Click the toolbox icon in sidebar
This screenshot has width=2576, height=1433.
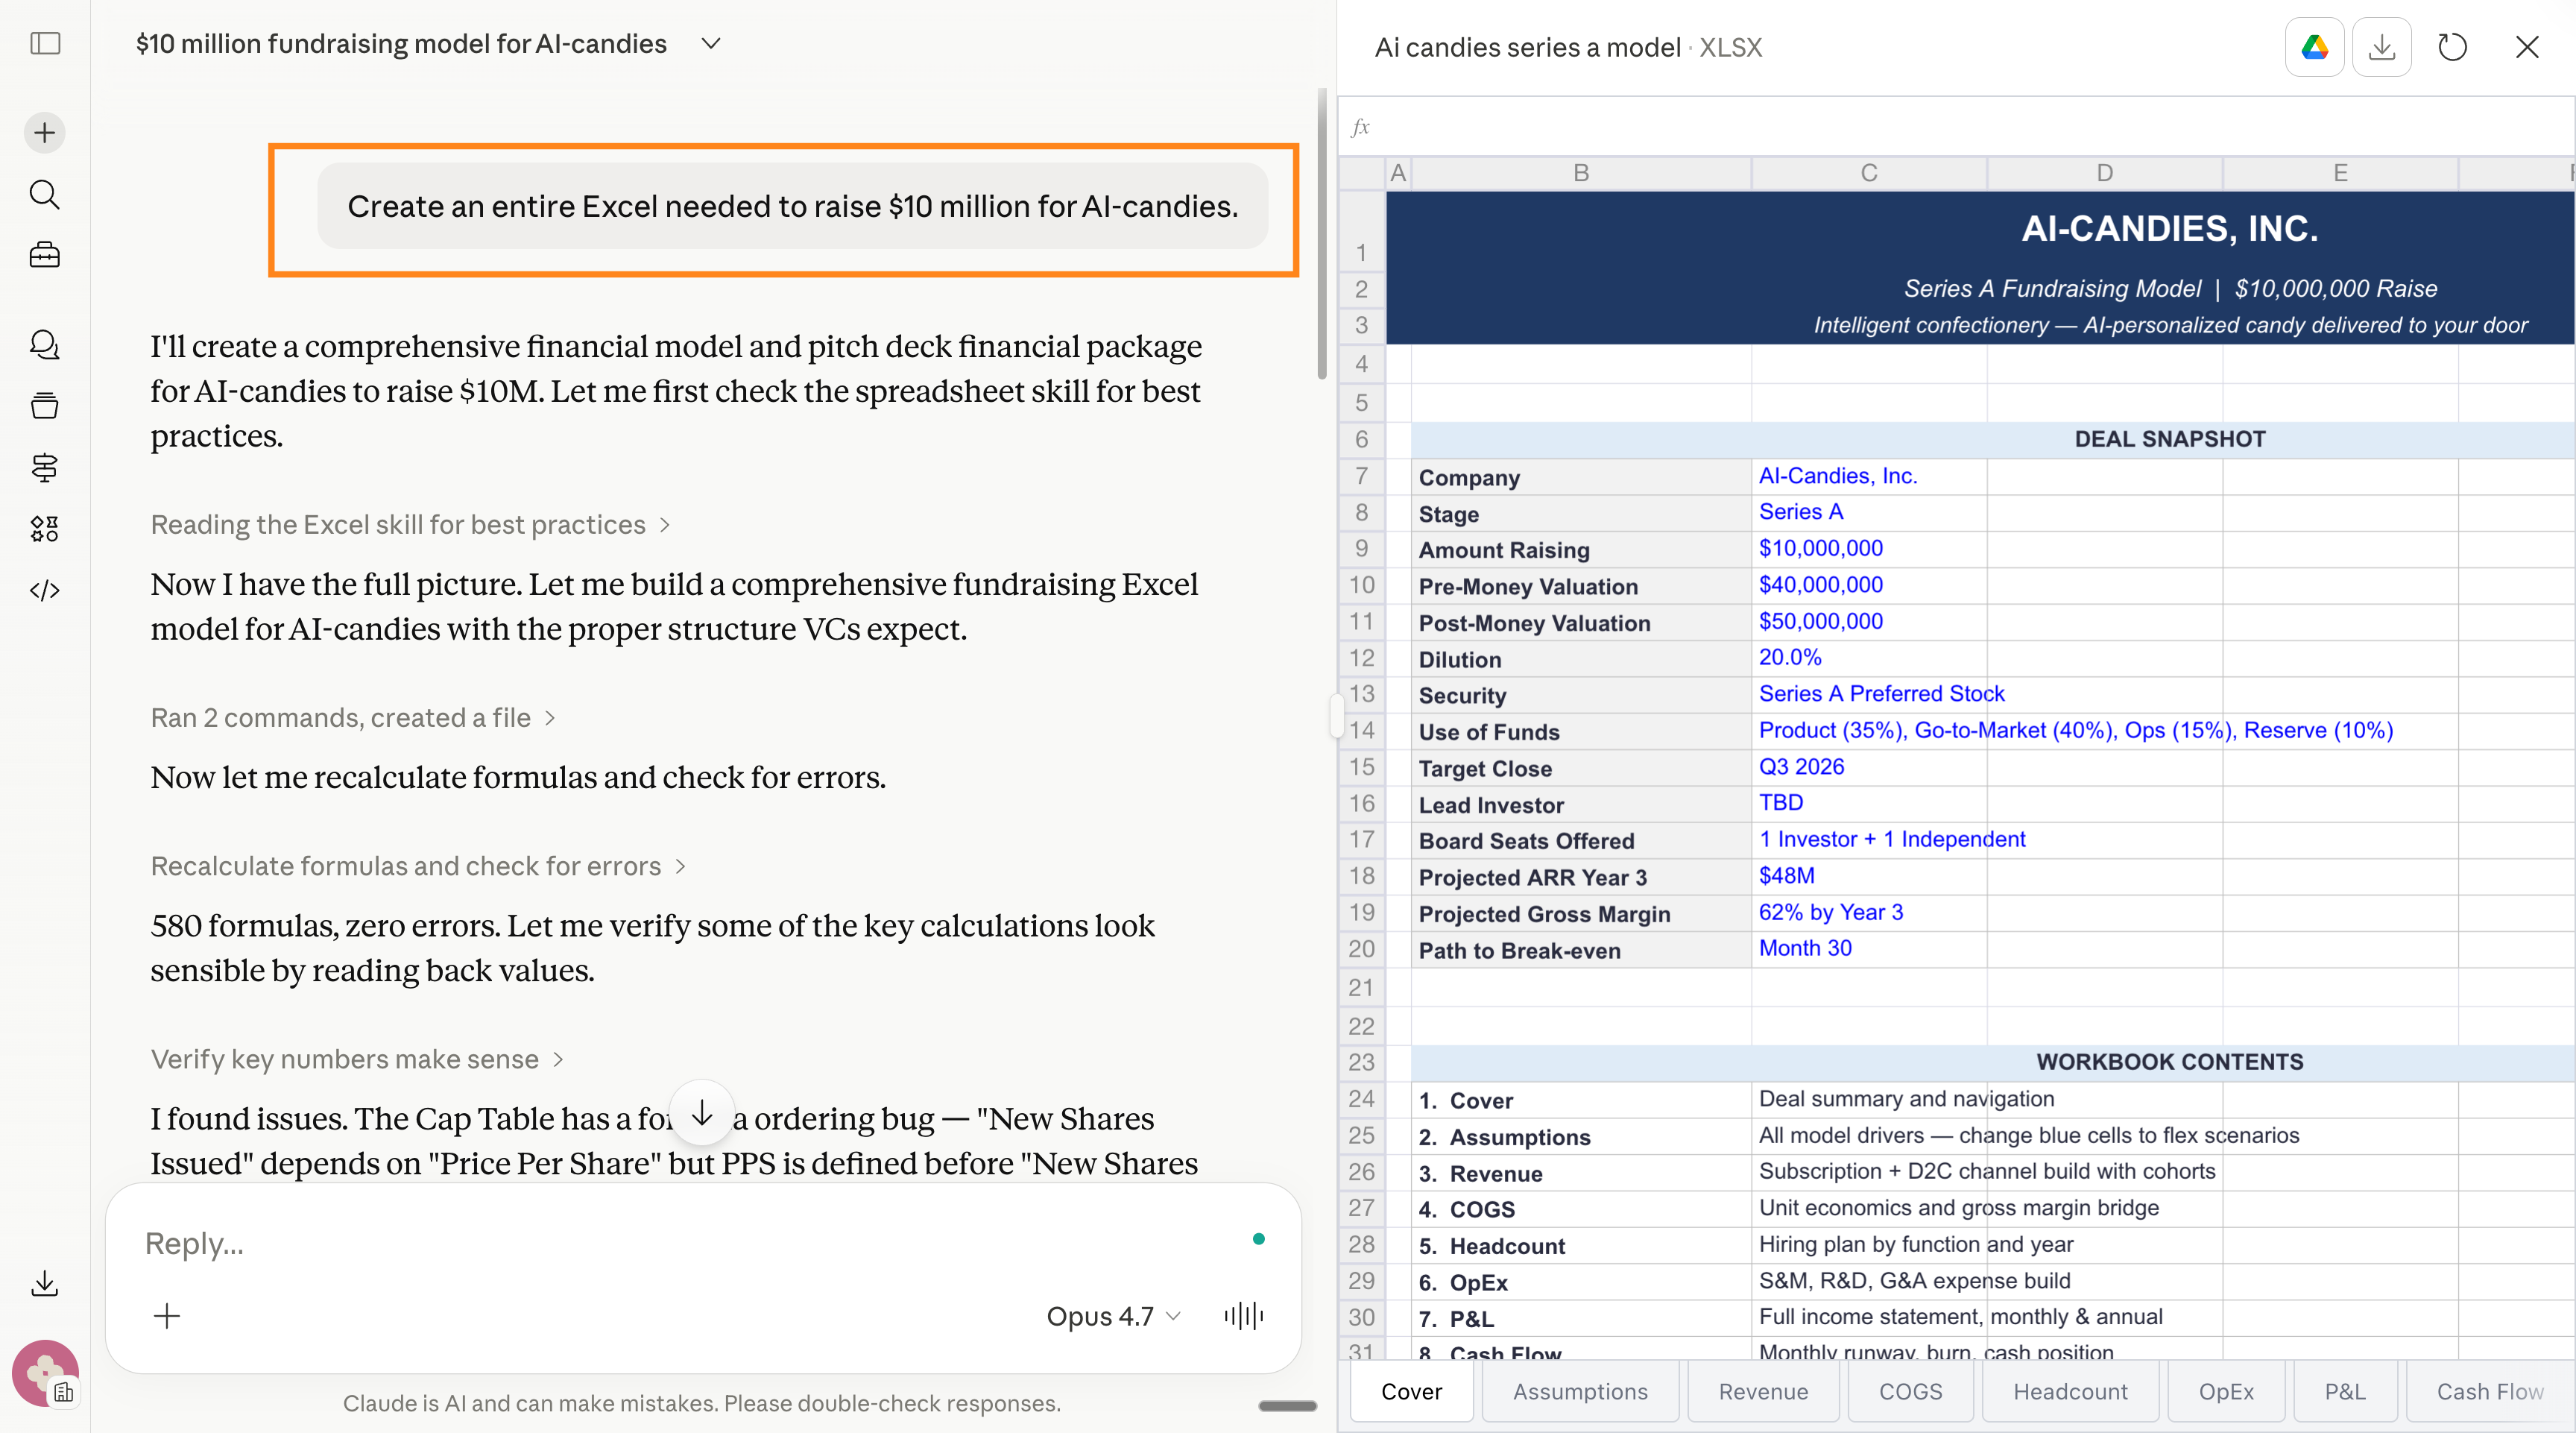[45, 255]
